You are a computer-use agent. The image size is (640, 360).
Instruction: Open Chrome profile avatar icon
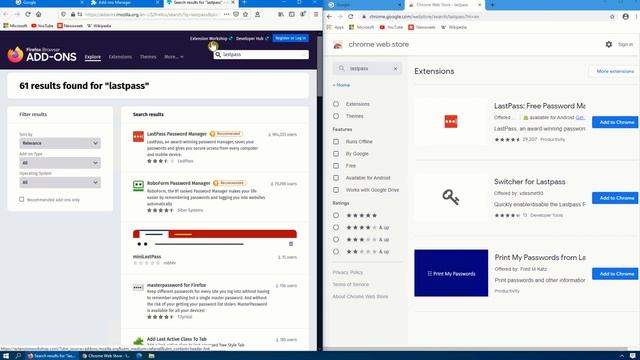[x=625, y=17]
